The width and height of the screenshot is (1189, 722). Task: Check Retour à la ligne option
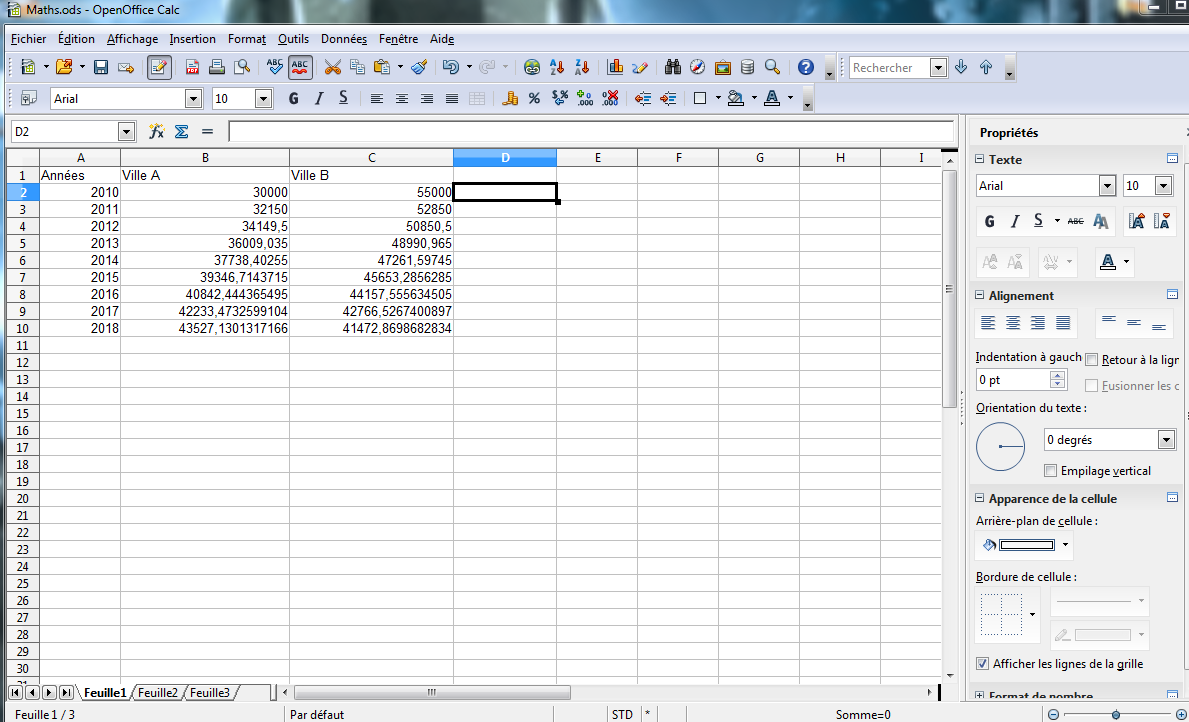coord(1092,360)
